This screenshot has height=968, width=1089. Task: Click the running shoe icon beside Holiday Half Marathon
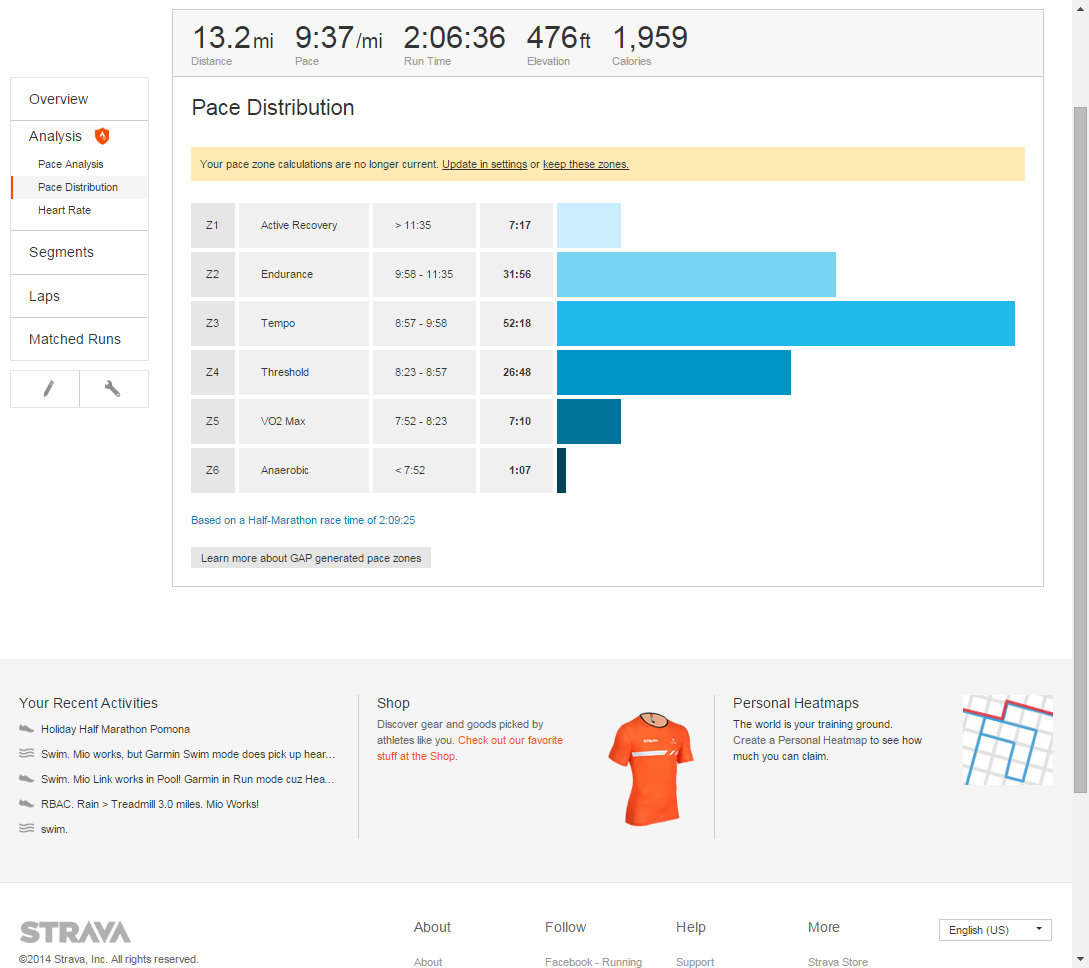tap(27, 729)
